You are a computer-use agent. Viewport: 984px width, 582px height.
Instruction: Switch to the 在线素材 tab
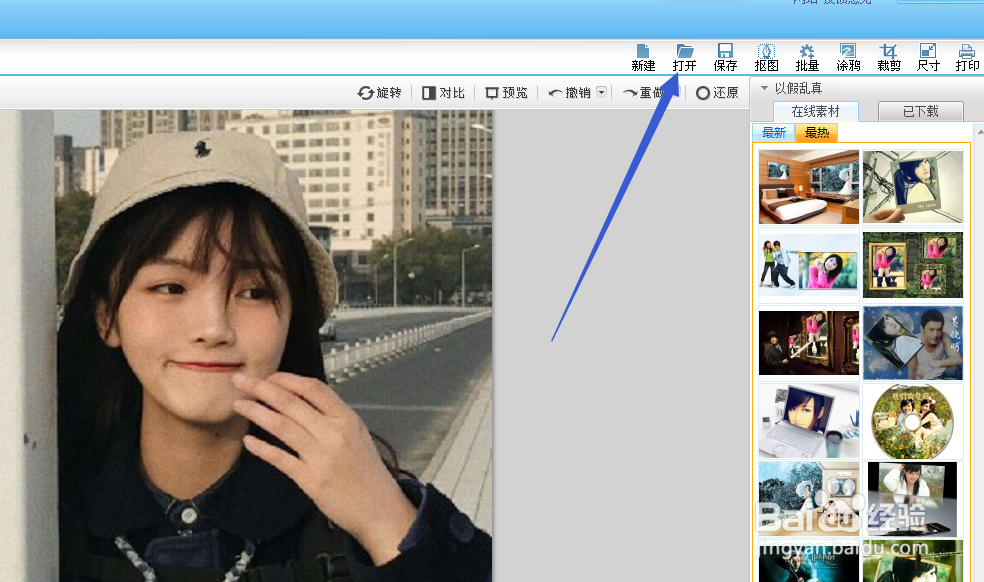(815, 111)
